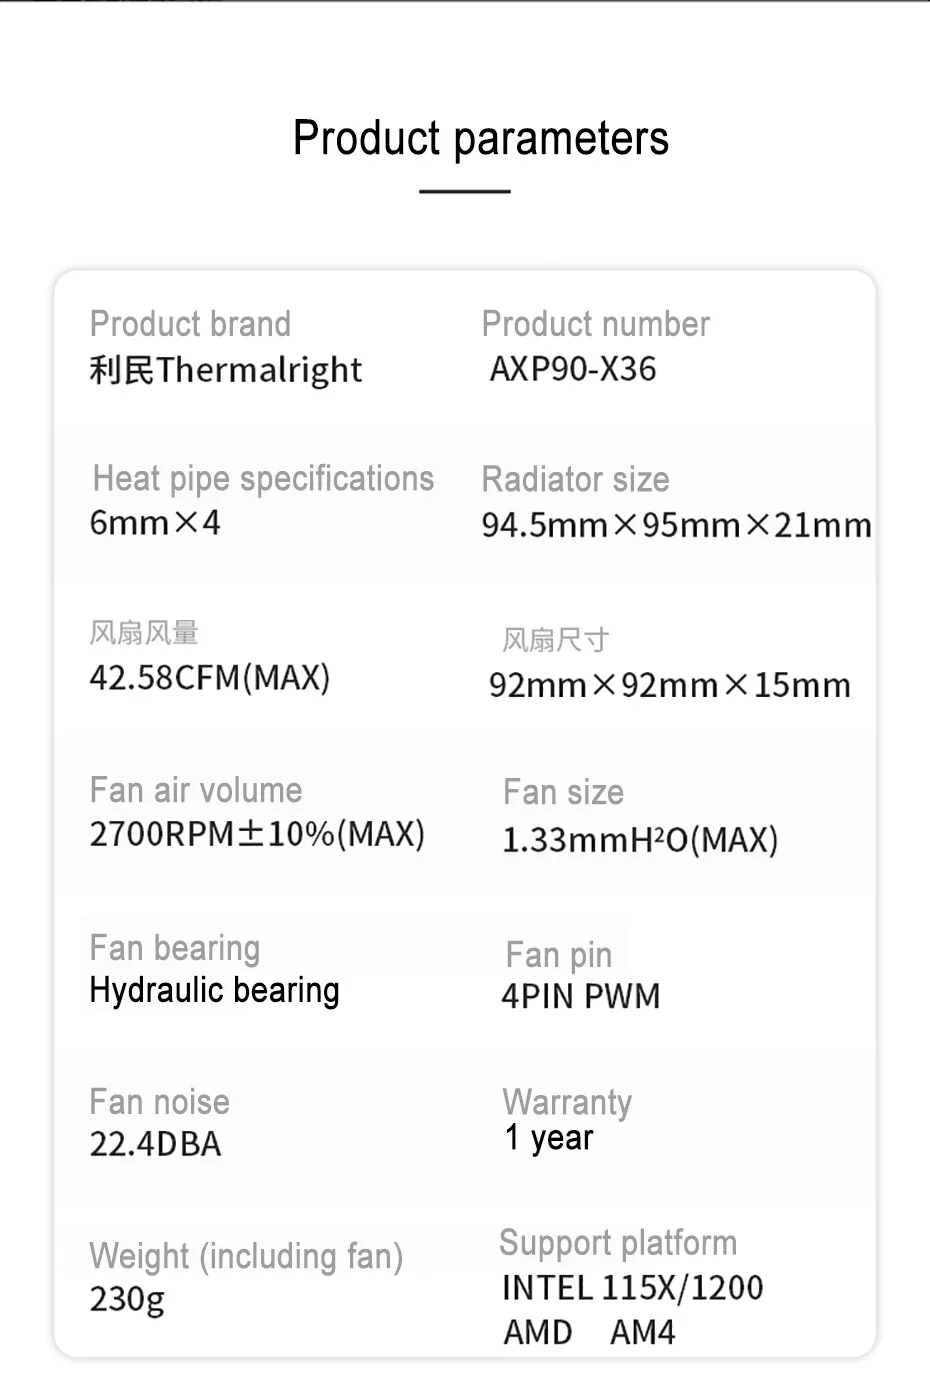The image size is (930, 1379).
Task: Click the 22.4DBA noise value
Action: click(155, 1144)
